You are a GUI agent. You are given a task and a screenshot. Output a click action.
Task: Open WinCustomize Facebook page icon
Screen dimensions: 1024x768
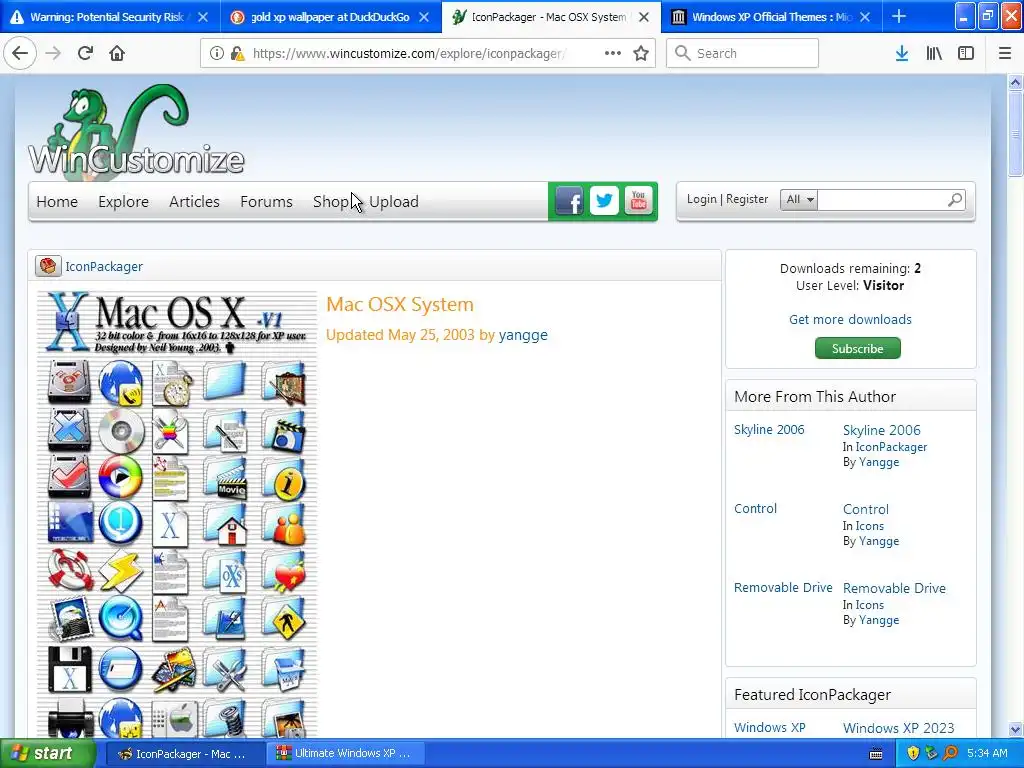click(569, 201)
